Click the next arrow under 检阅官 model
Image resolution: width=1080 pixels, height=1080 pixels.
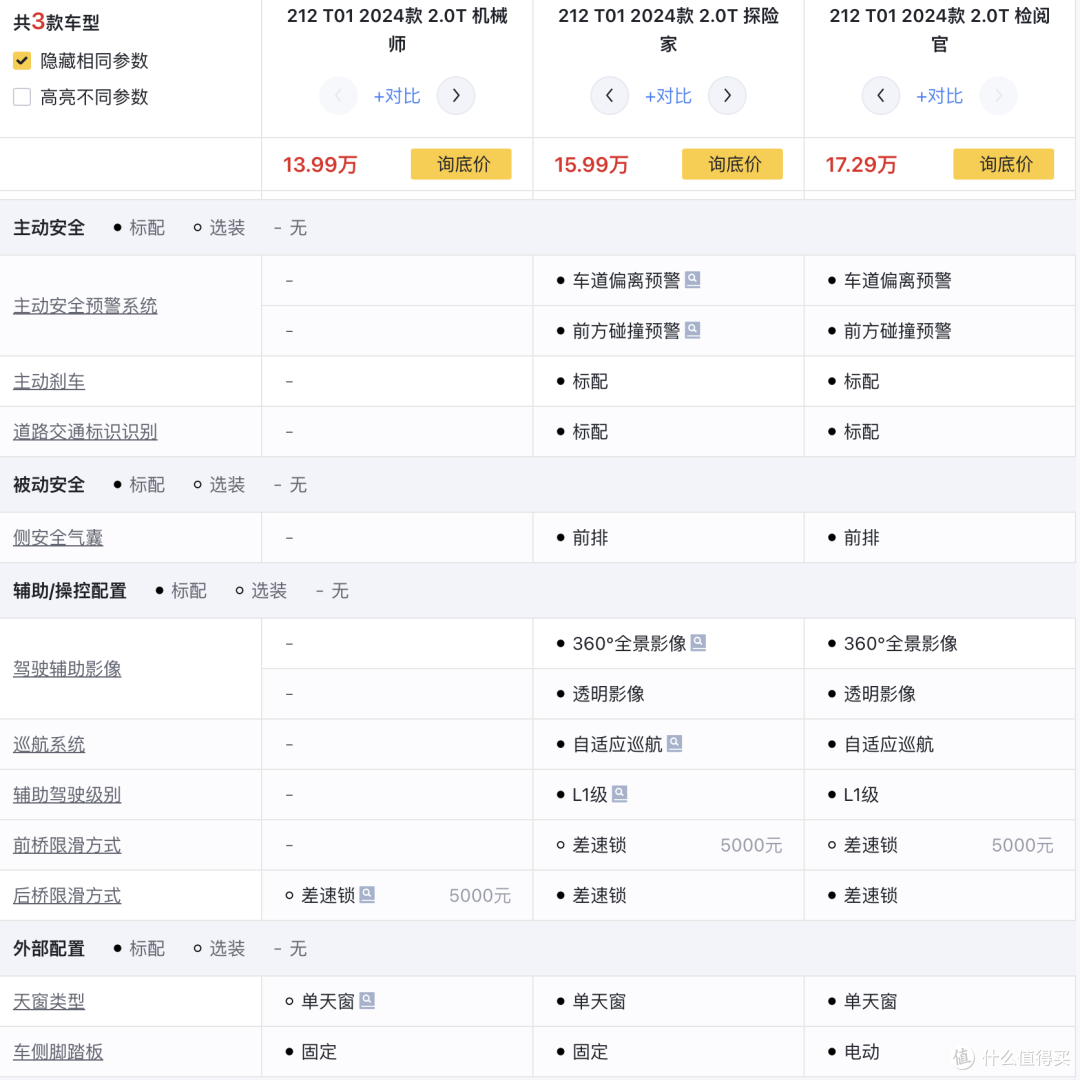coord(999,96)
